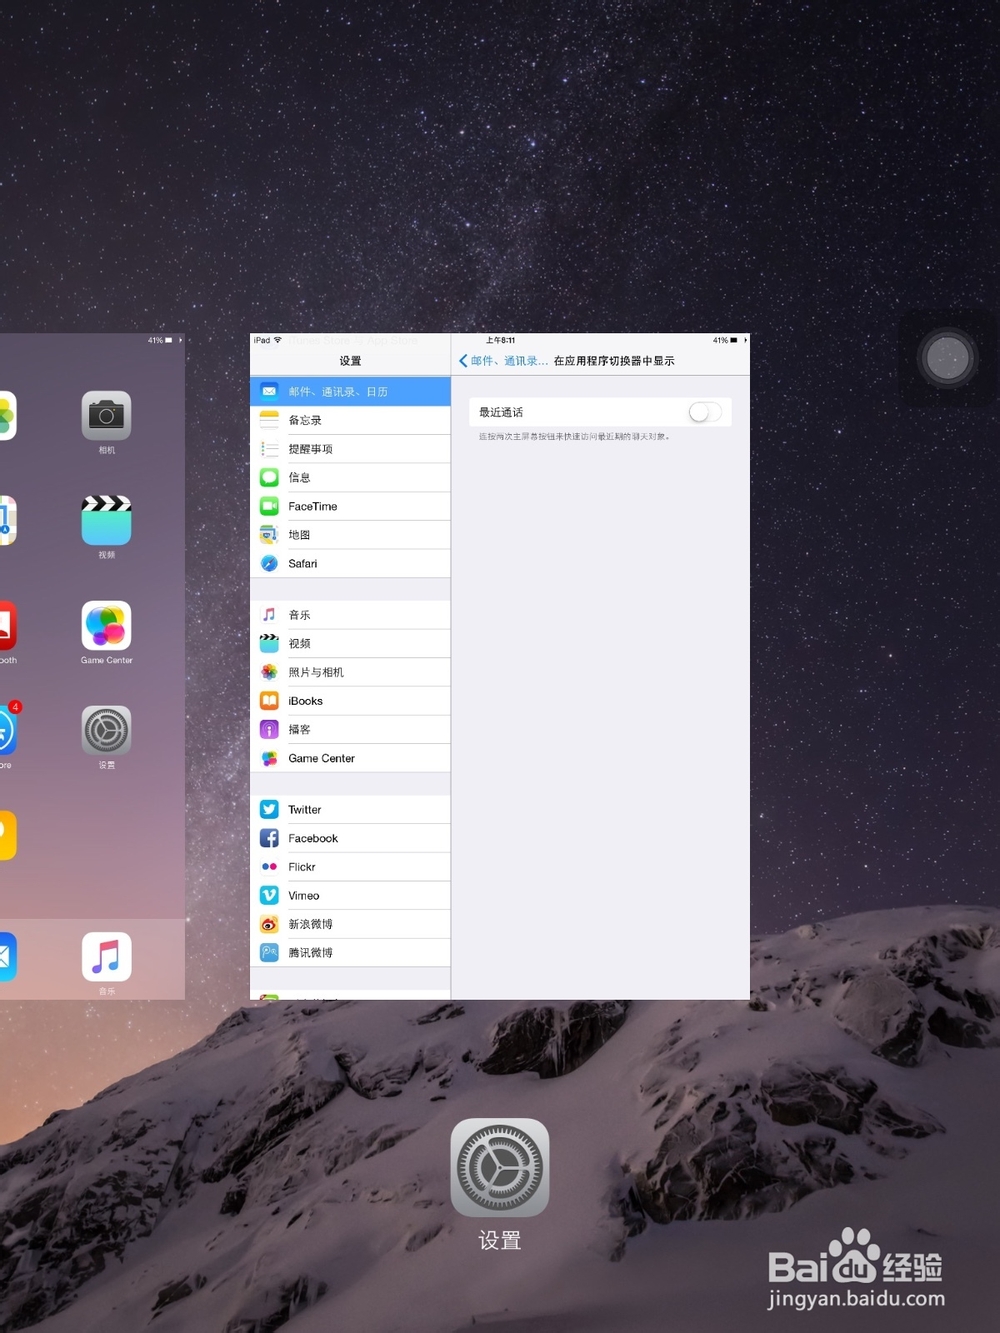The height and width of the screenshot is (1333, 1000).
Task: Tap the Game Center bubbles icon in list
Action: [x=269, y=758]
